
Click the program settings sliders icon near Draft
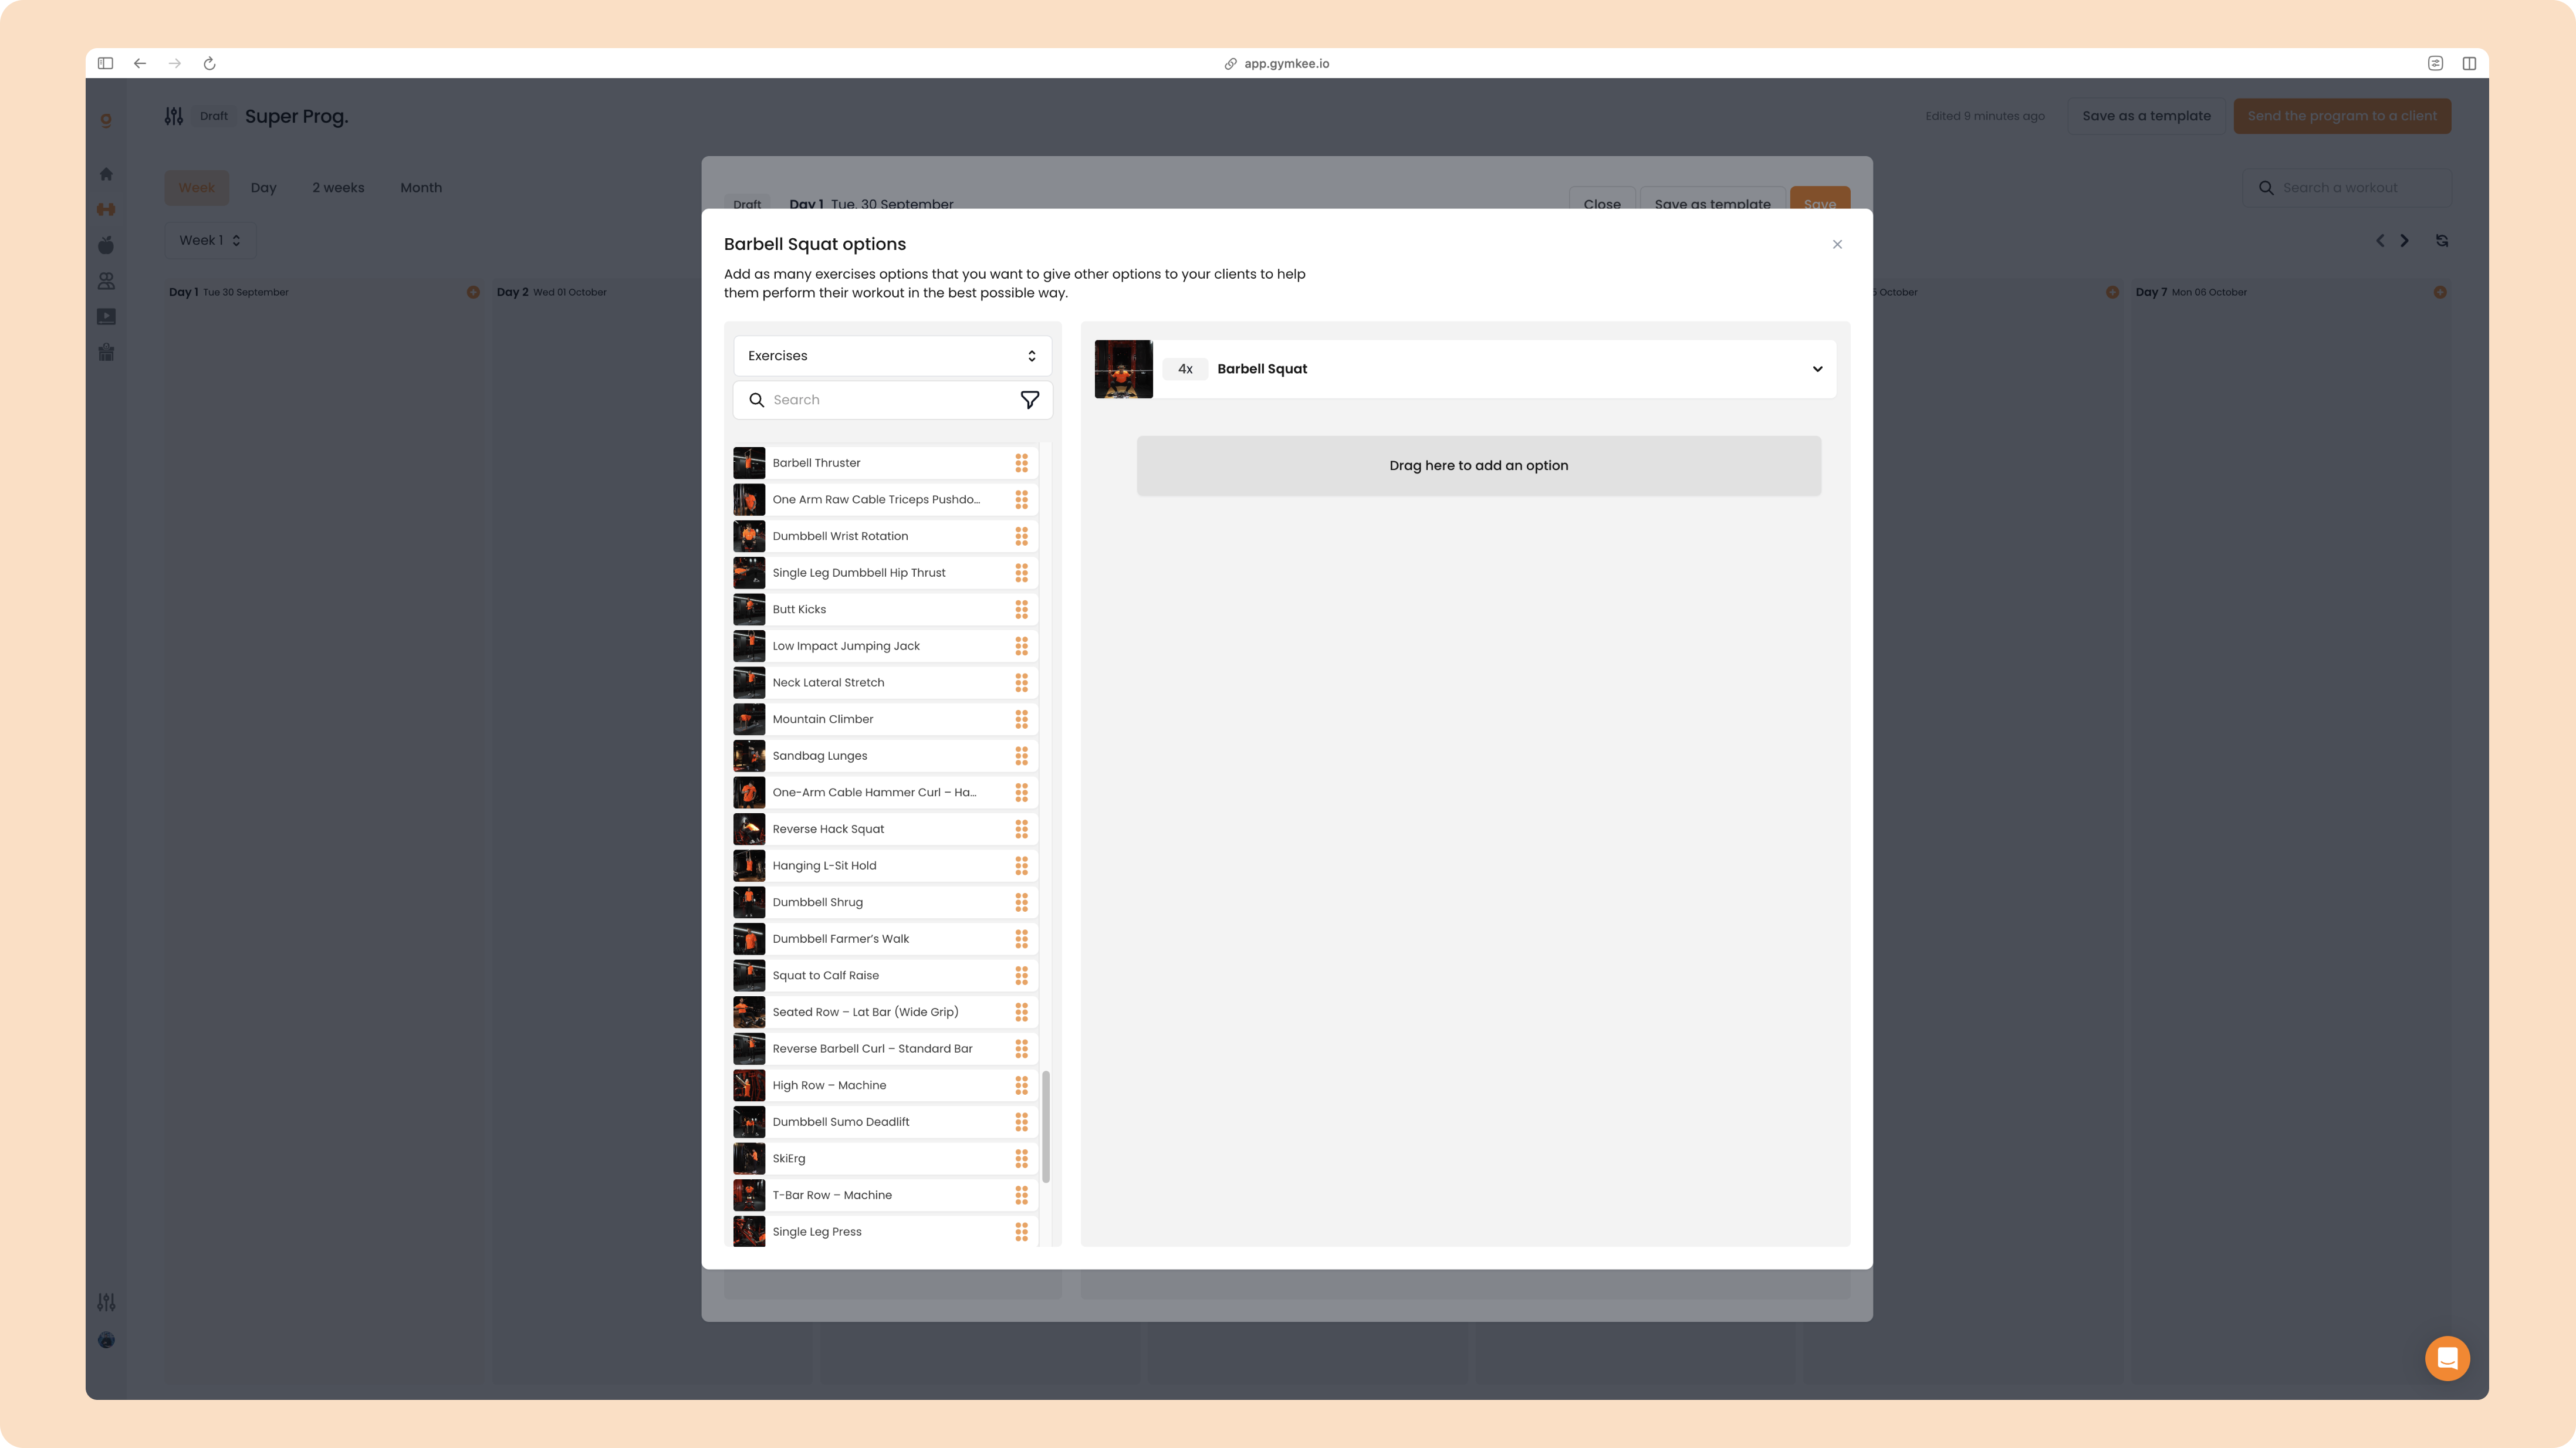coord(174,116)
